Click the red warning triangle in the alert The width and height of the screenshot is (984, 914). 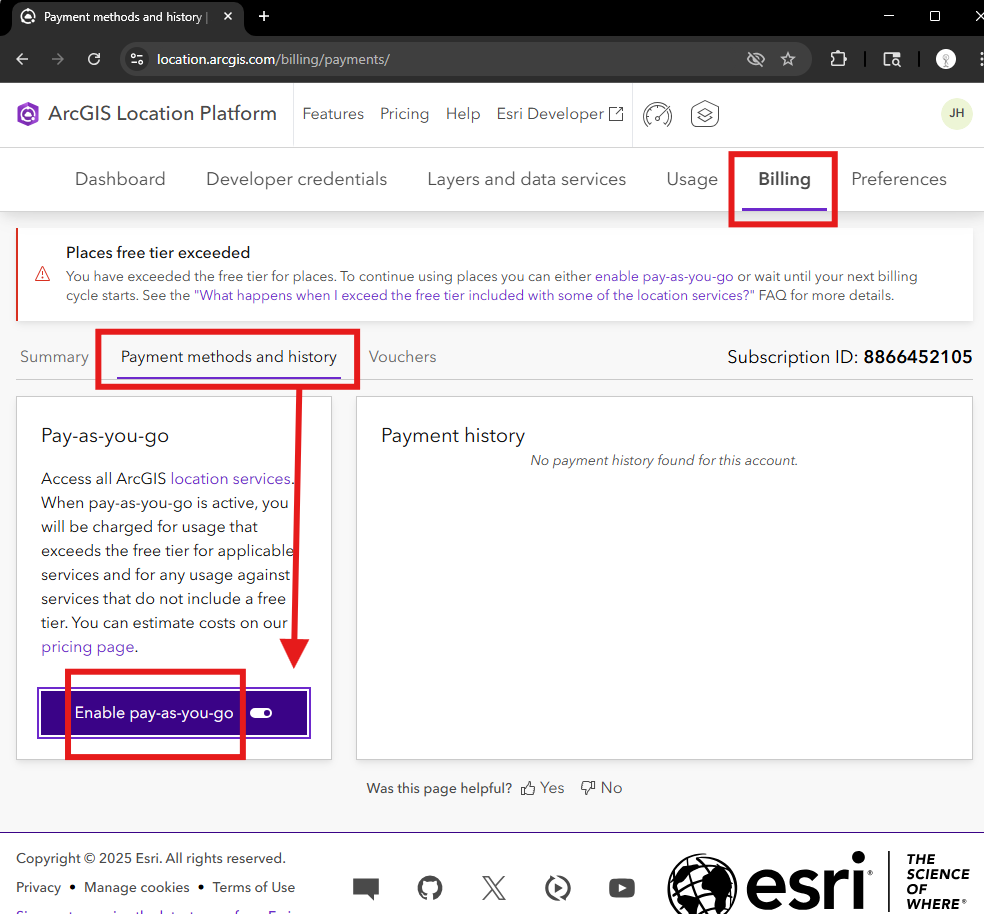tap(43, 274)
